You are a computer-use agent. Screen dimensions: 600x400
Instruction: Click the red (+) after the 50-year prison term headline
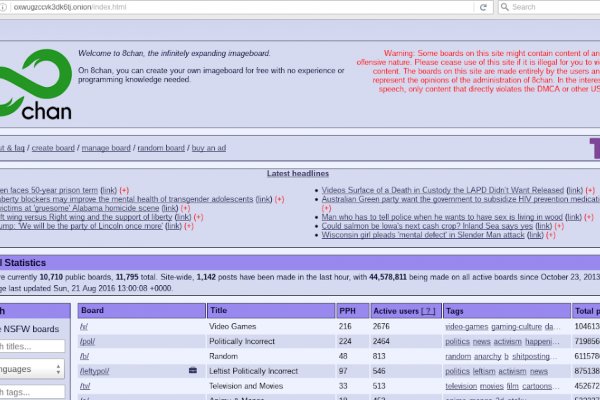[124, 190]
